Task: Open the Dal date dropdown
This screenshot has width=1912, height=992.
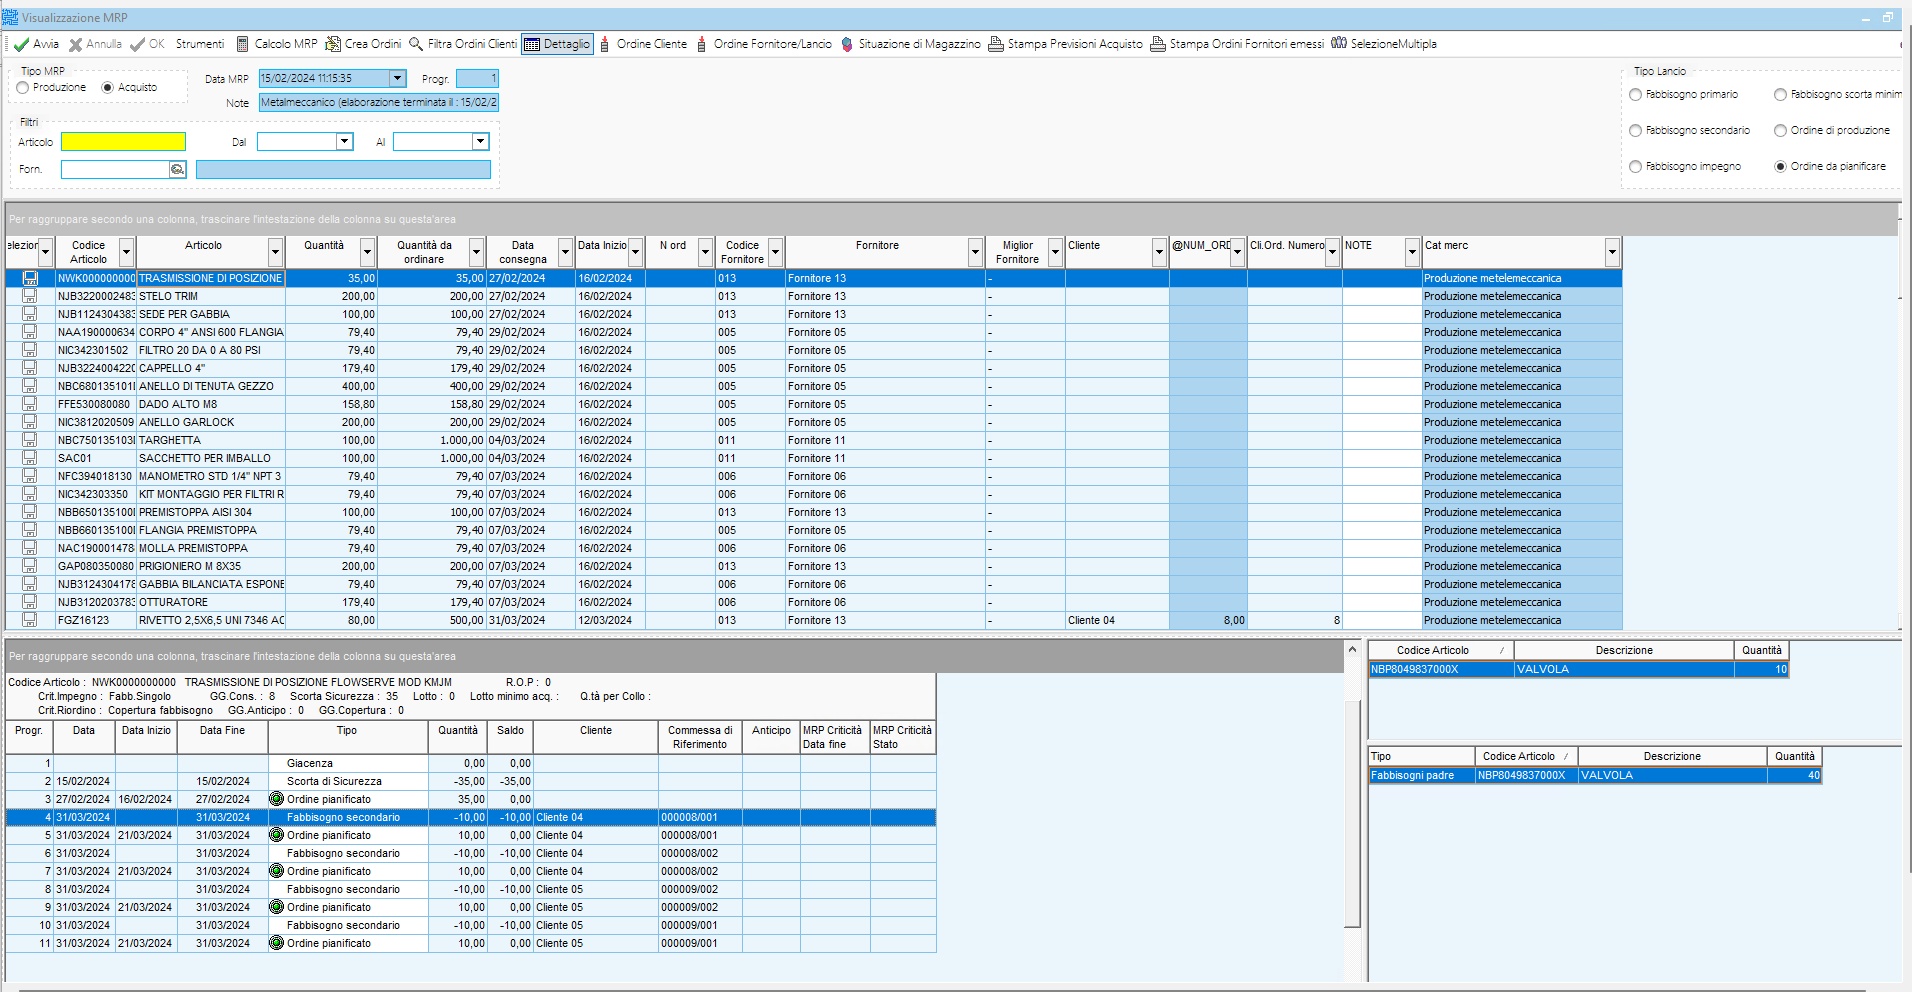Action: click(345, 142)
